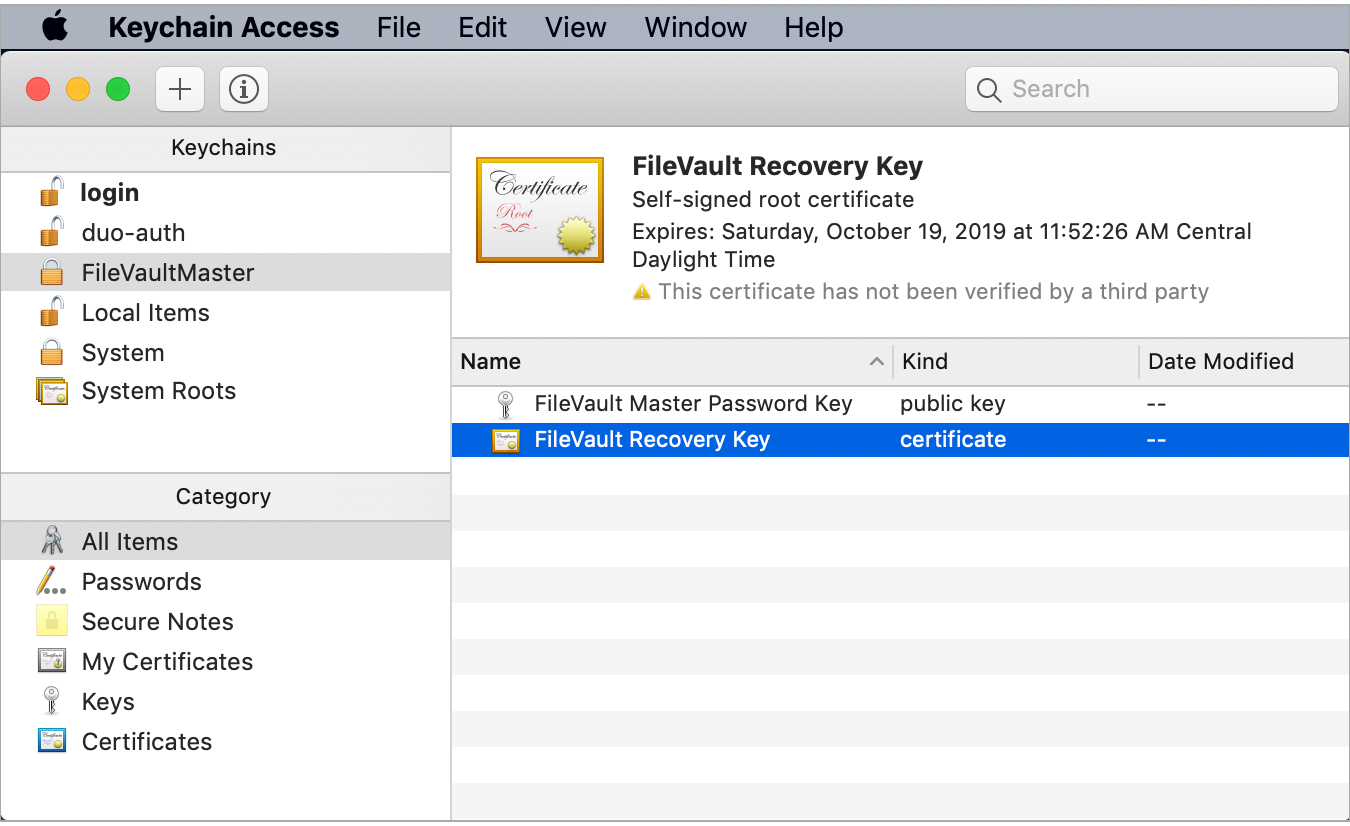Click the Name column sort arrow
The width and height of the screenshot is (1350, 826).
coord(877,362)
